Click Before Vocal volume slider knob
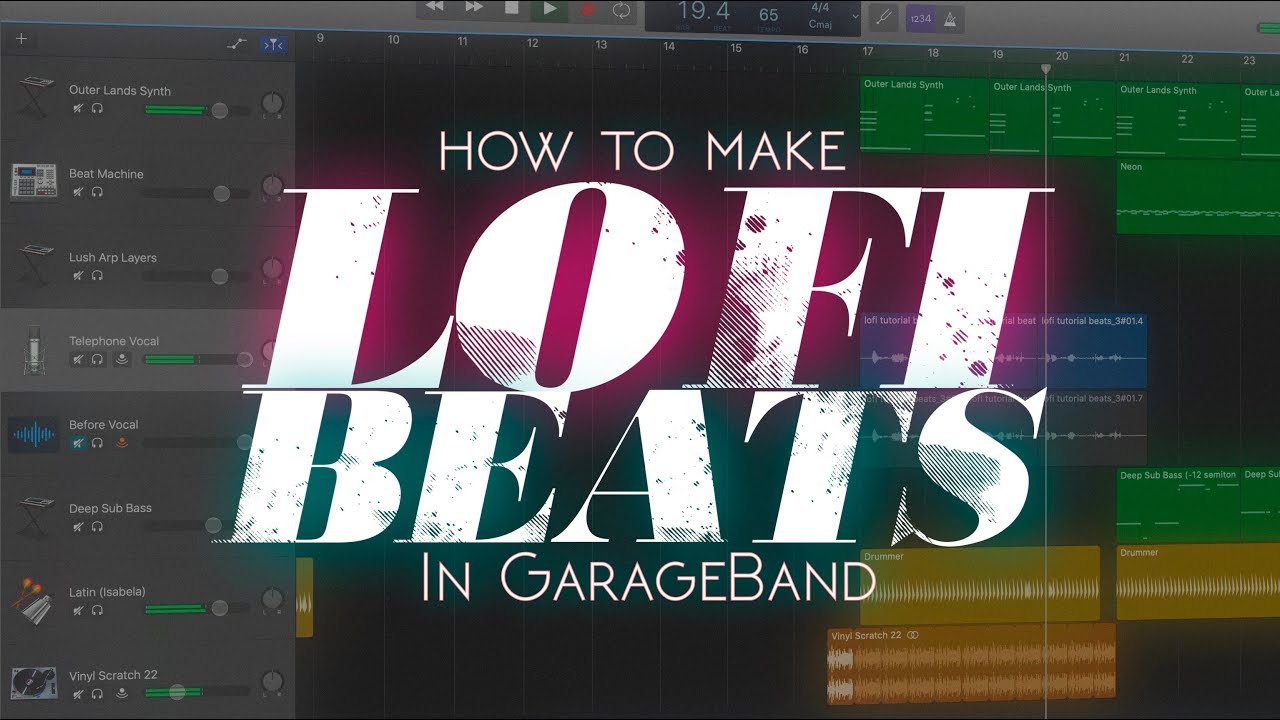The height and width of the screenshot is (720, 1280). pos(244,442)
